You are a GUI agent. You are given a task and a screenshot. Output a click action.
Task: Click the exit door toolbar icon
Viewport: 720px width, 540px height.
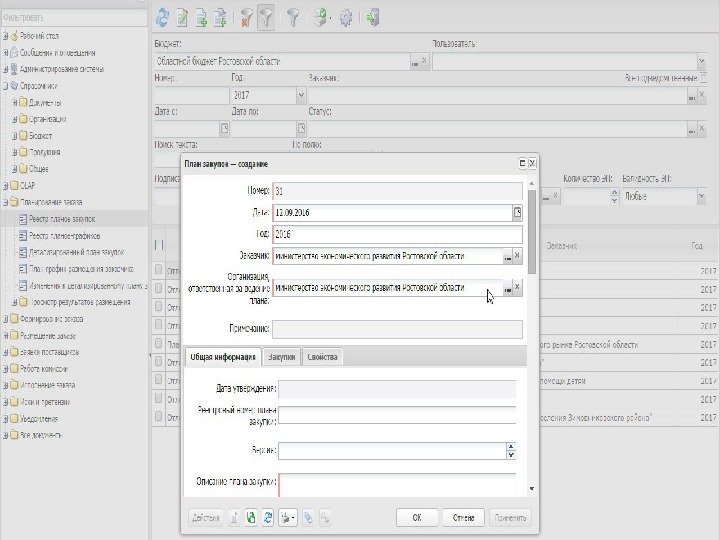click(372, 17)
